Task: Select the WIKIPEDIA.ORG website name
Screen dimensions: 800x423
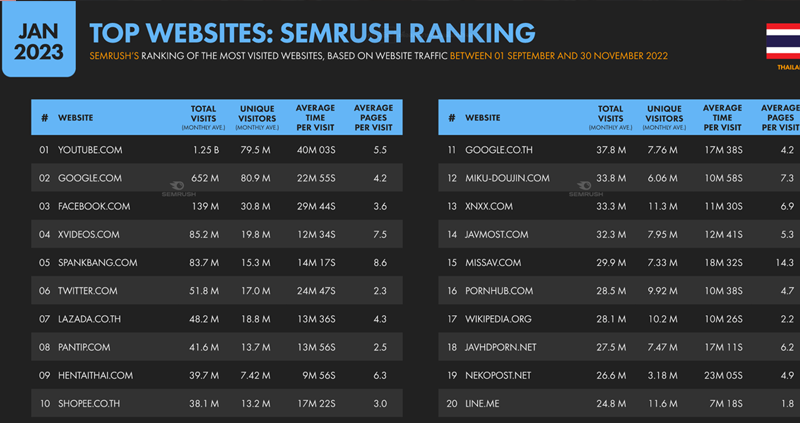Action: (x=498, y=319)
